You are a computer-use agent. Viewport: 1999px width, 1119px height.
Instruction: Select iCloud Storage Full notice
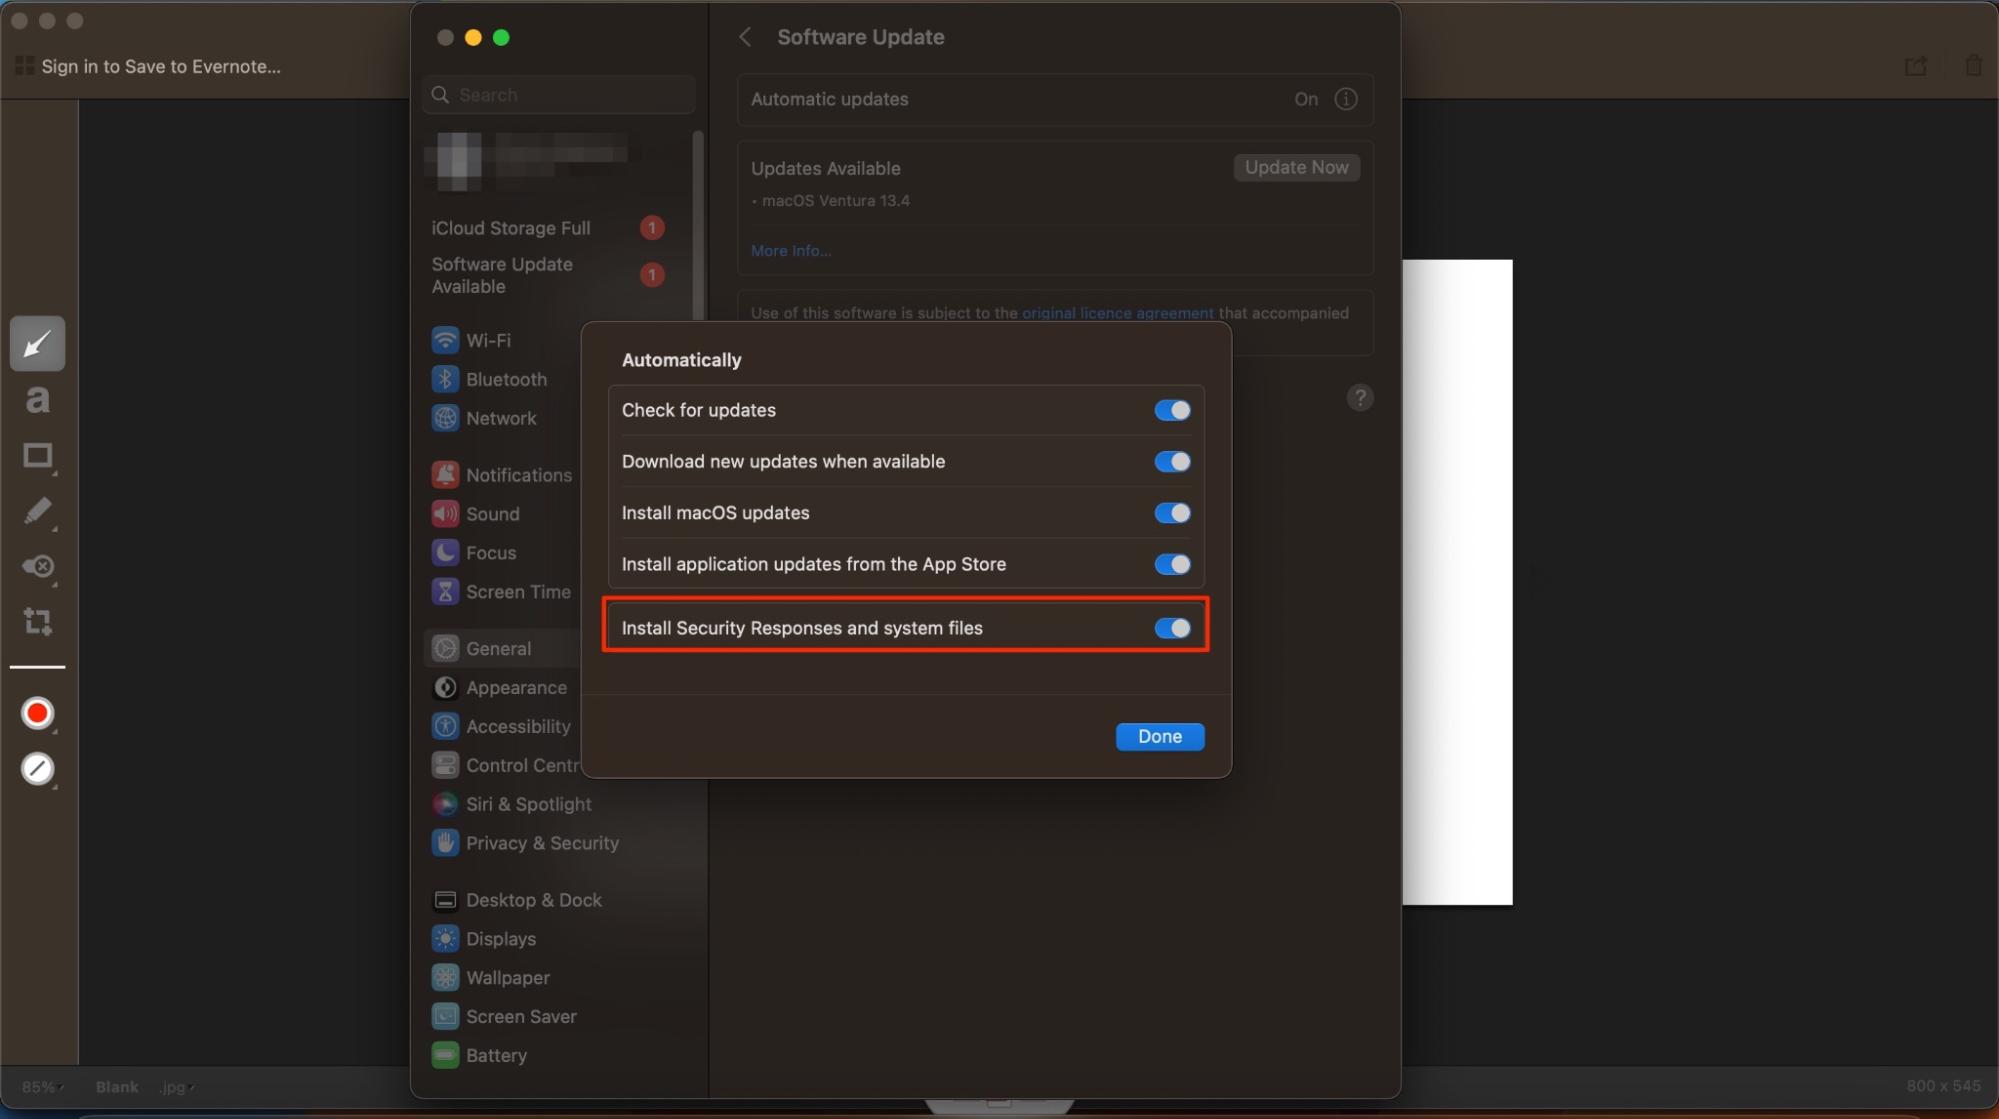547,228
